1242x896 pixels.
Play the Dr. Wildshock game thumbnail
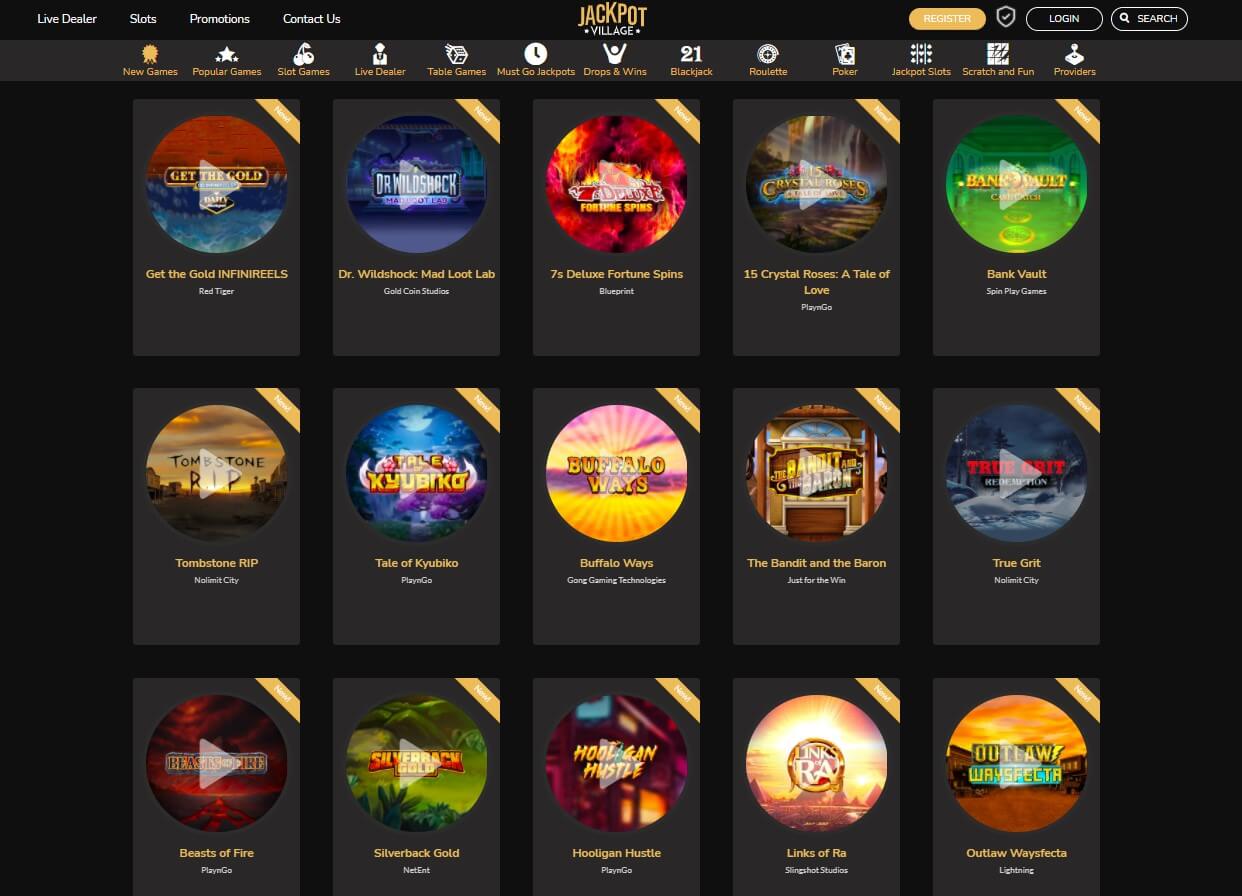[x=416, y=184]
